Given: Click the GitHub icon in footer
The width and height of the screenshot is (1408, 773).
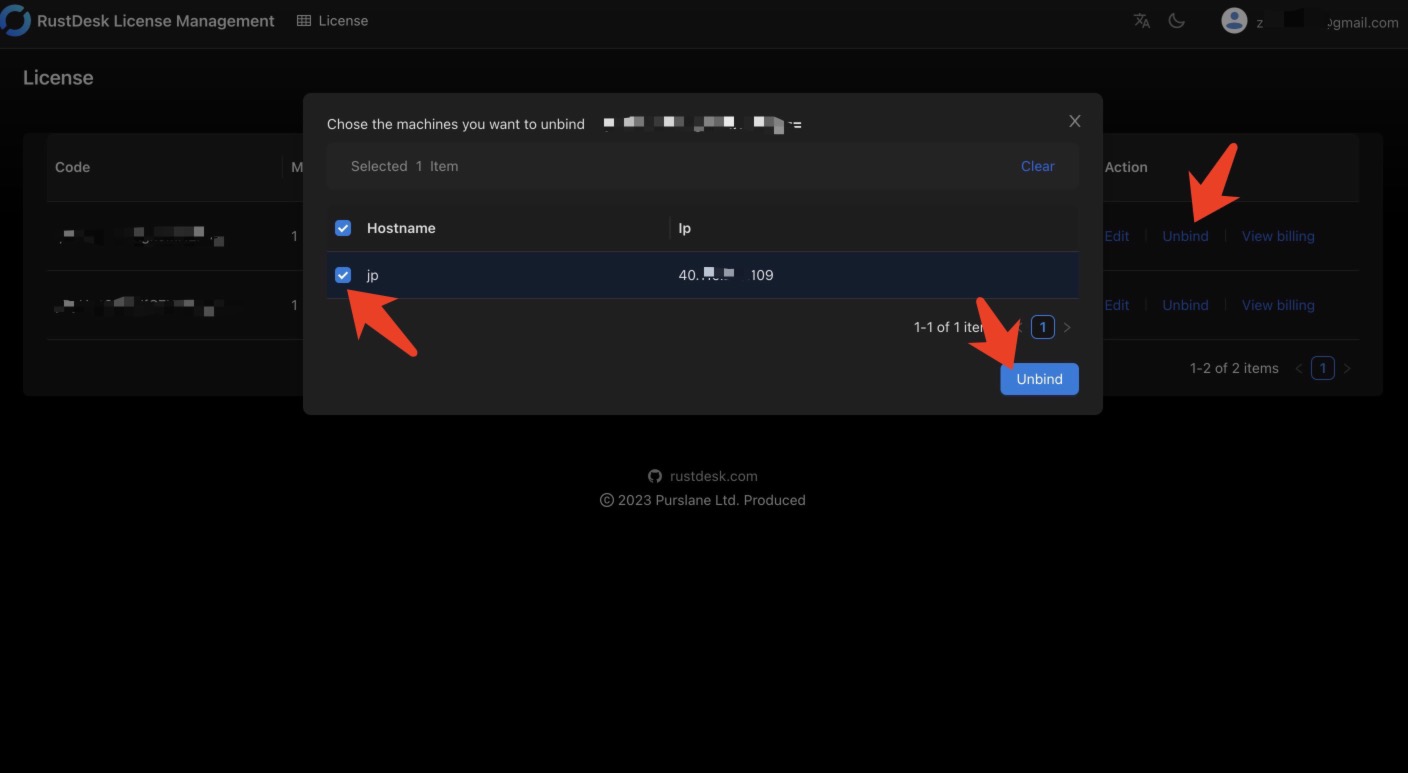Looking at the screenshot, I should point(655,476).
